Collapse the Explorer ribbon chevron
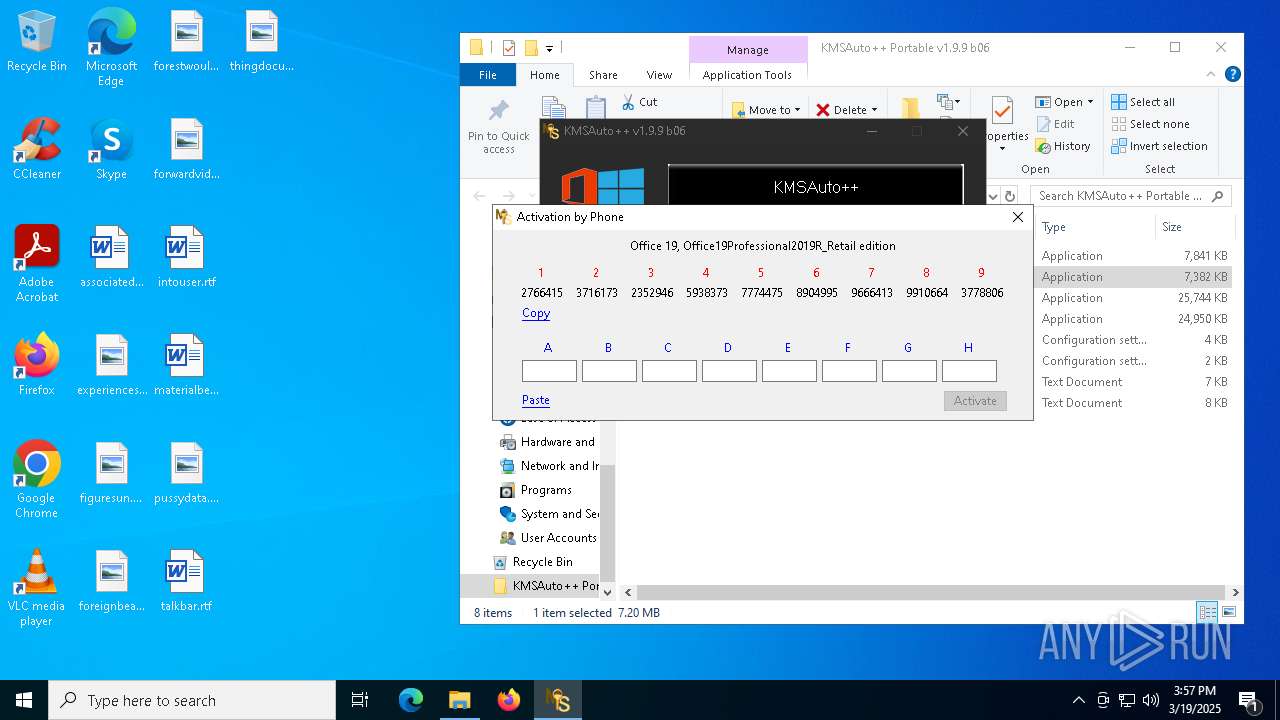The image size is (1280, 720). pyautogui.click(x=1211, y=74)
